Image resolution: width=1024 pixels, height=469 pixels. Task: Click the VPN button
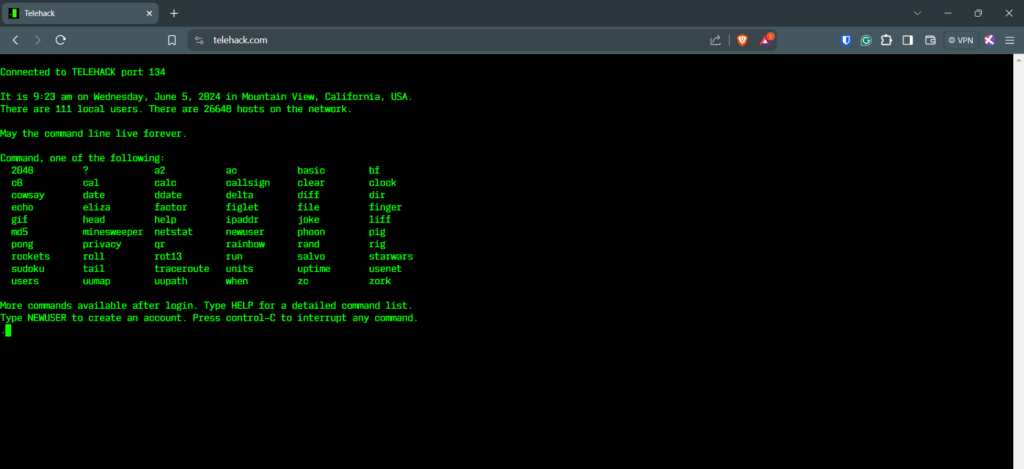pos(961,40)
